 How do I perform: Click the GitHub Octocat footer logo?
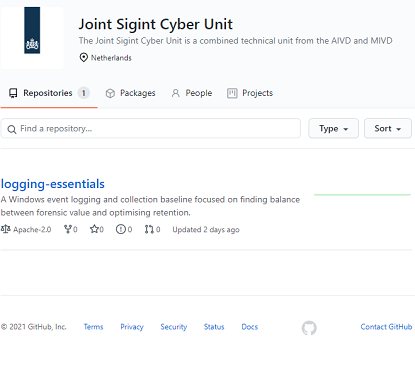pyautogui.click(x=309, y=328)
